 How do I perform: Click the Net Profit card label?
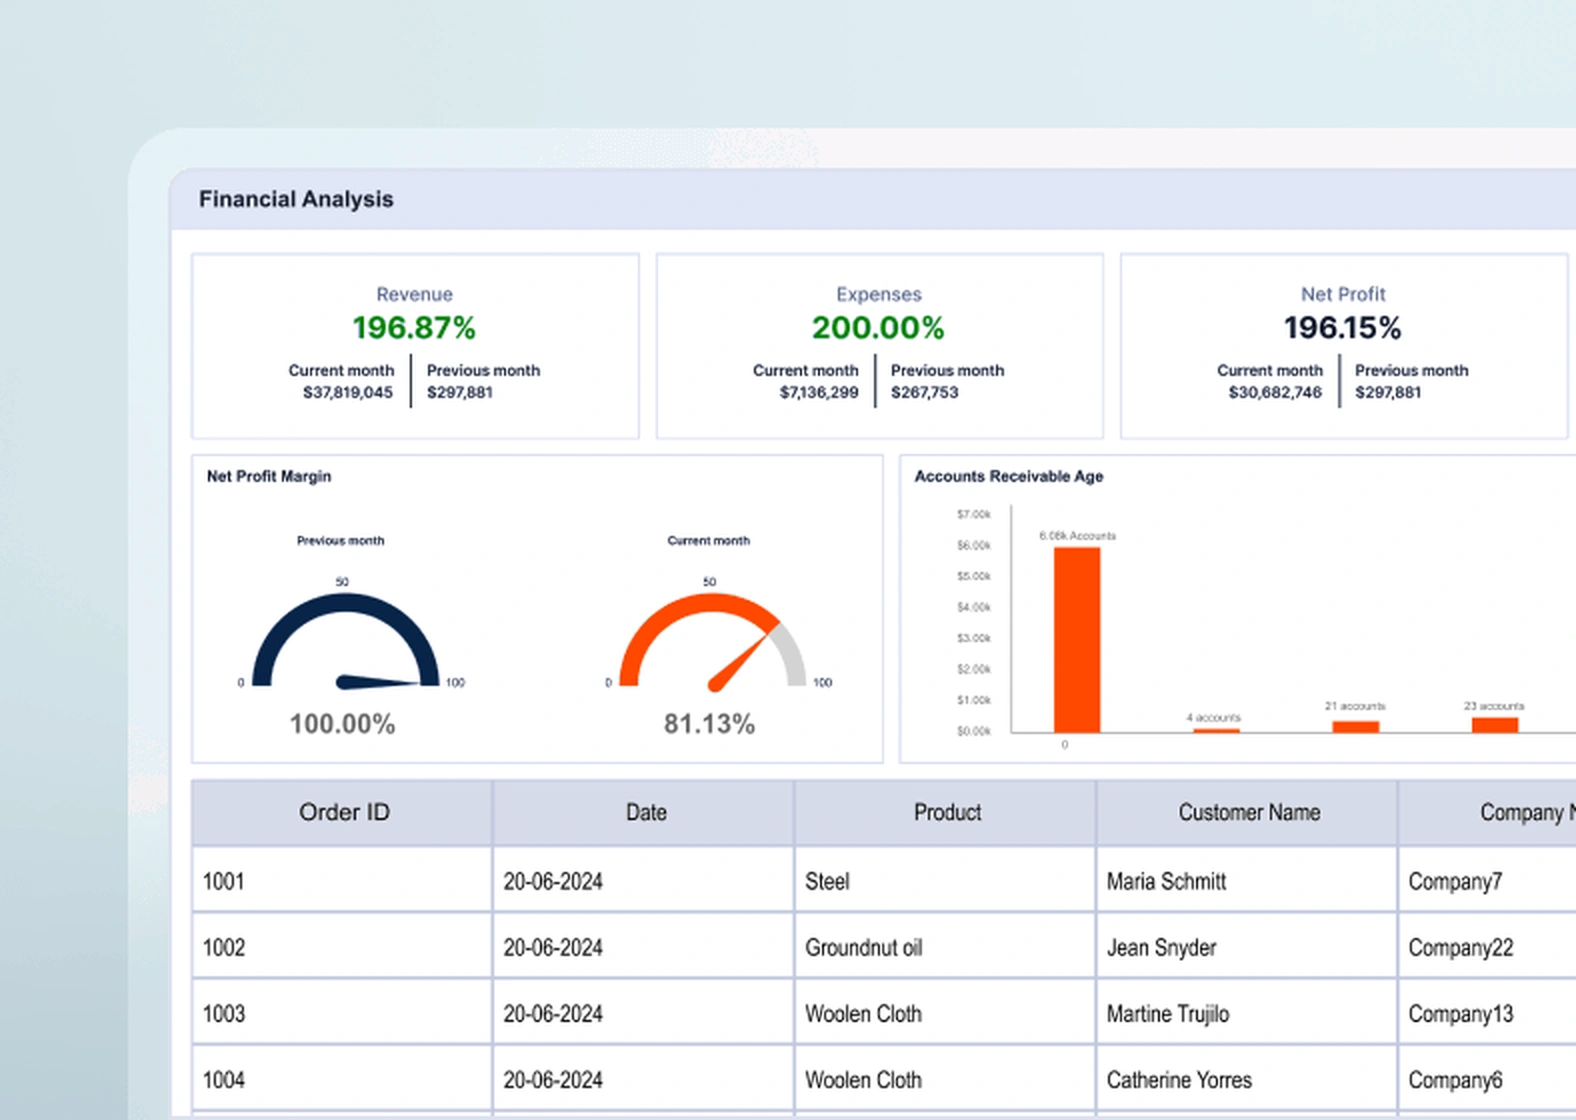pyautogui.click(x=1342, y=294)
